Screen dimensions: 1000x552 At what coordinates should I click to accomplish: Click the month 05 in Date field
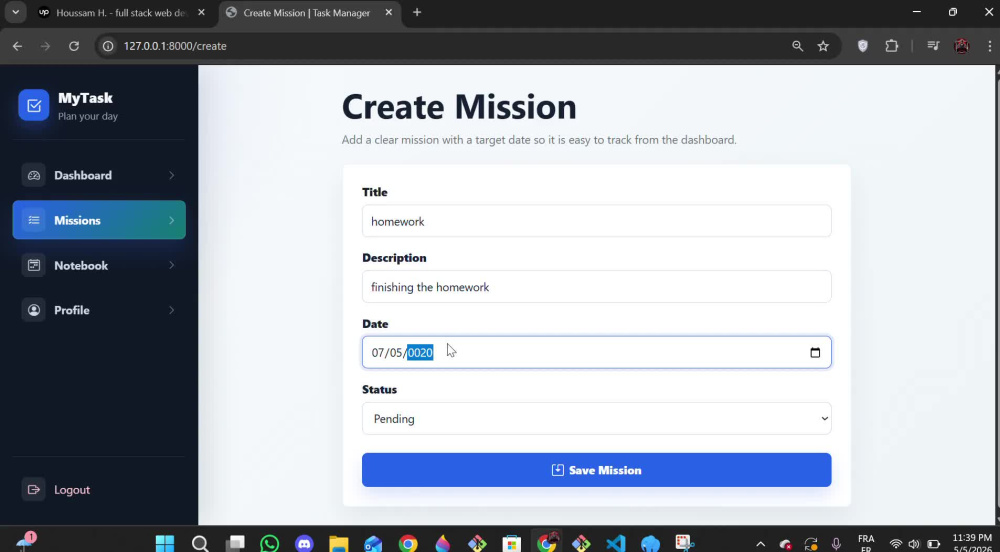(x=396, y=352)
